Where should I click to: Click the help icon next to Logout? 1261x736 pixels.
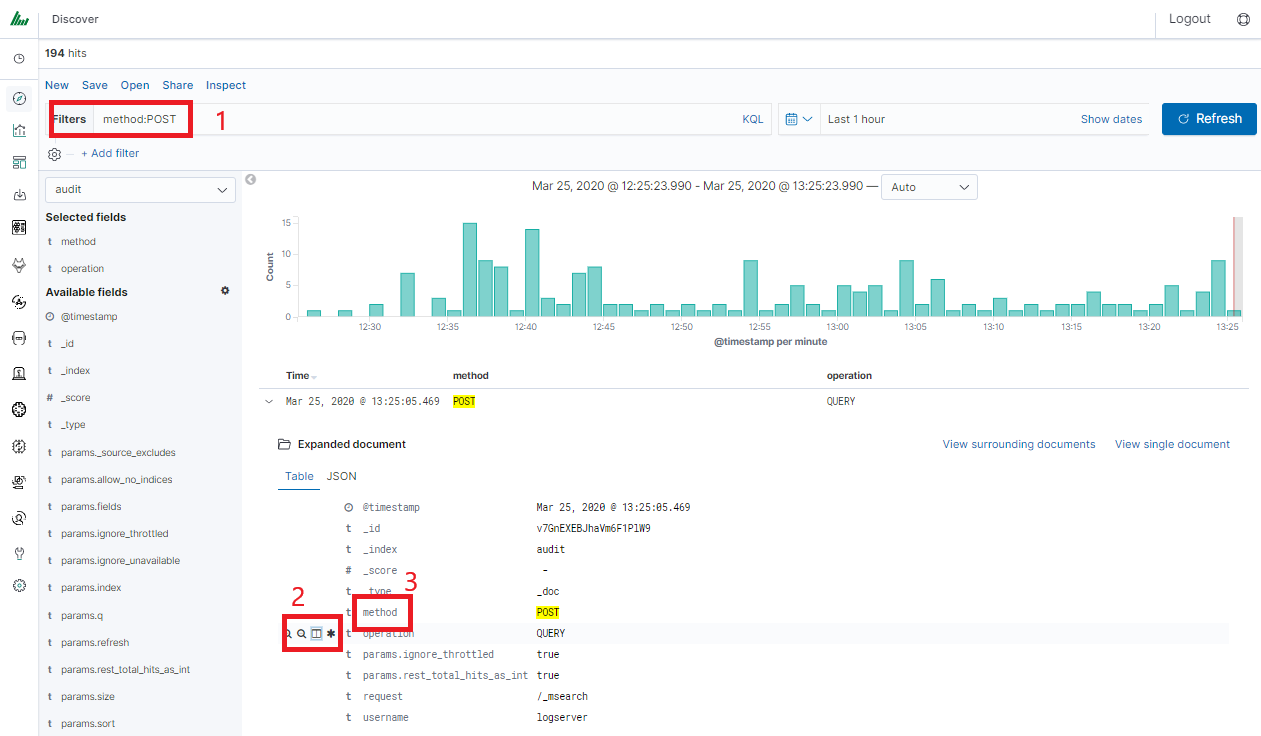1243,19
